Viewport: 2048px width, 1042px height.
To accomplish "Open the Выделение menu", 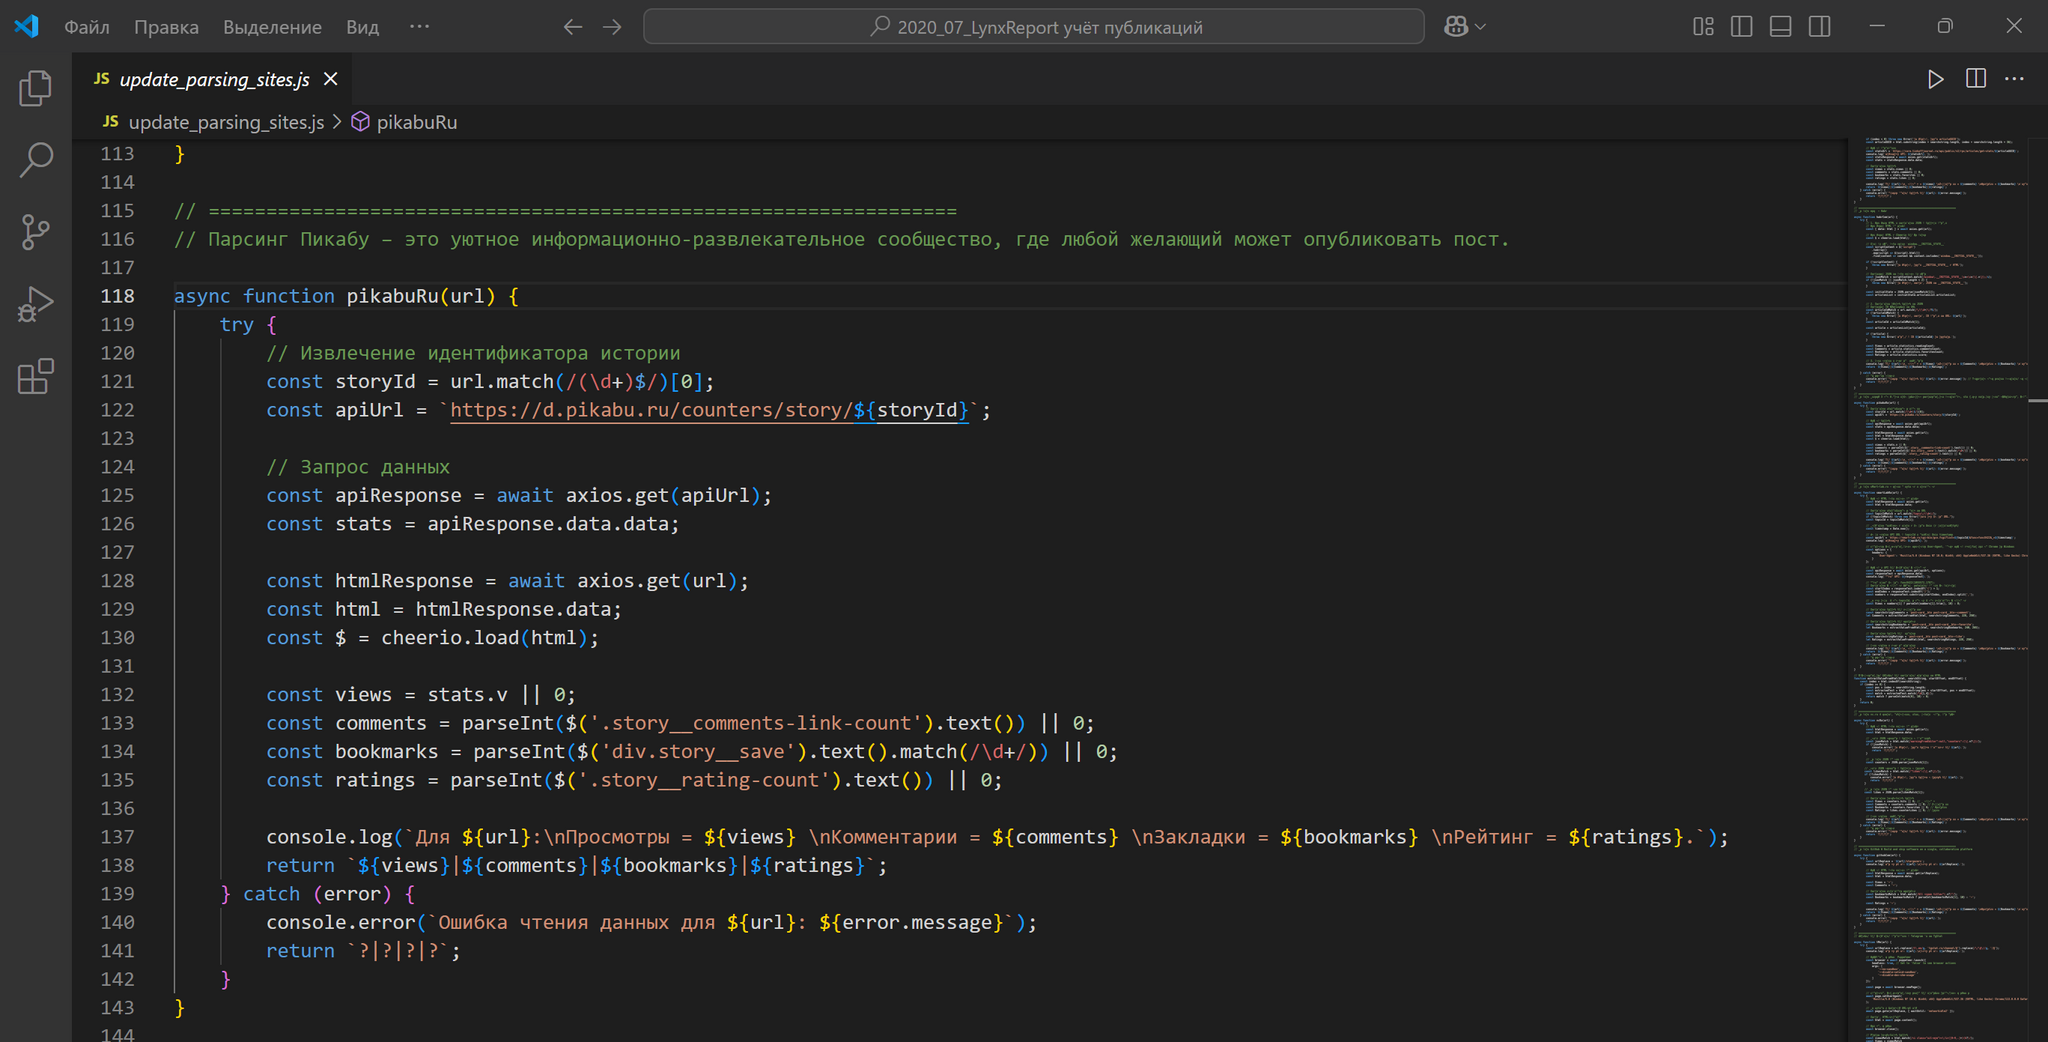I will [272, 27].
